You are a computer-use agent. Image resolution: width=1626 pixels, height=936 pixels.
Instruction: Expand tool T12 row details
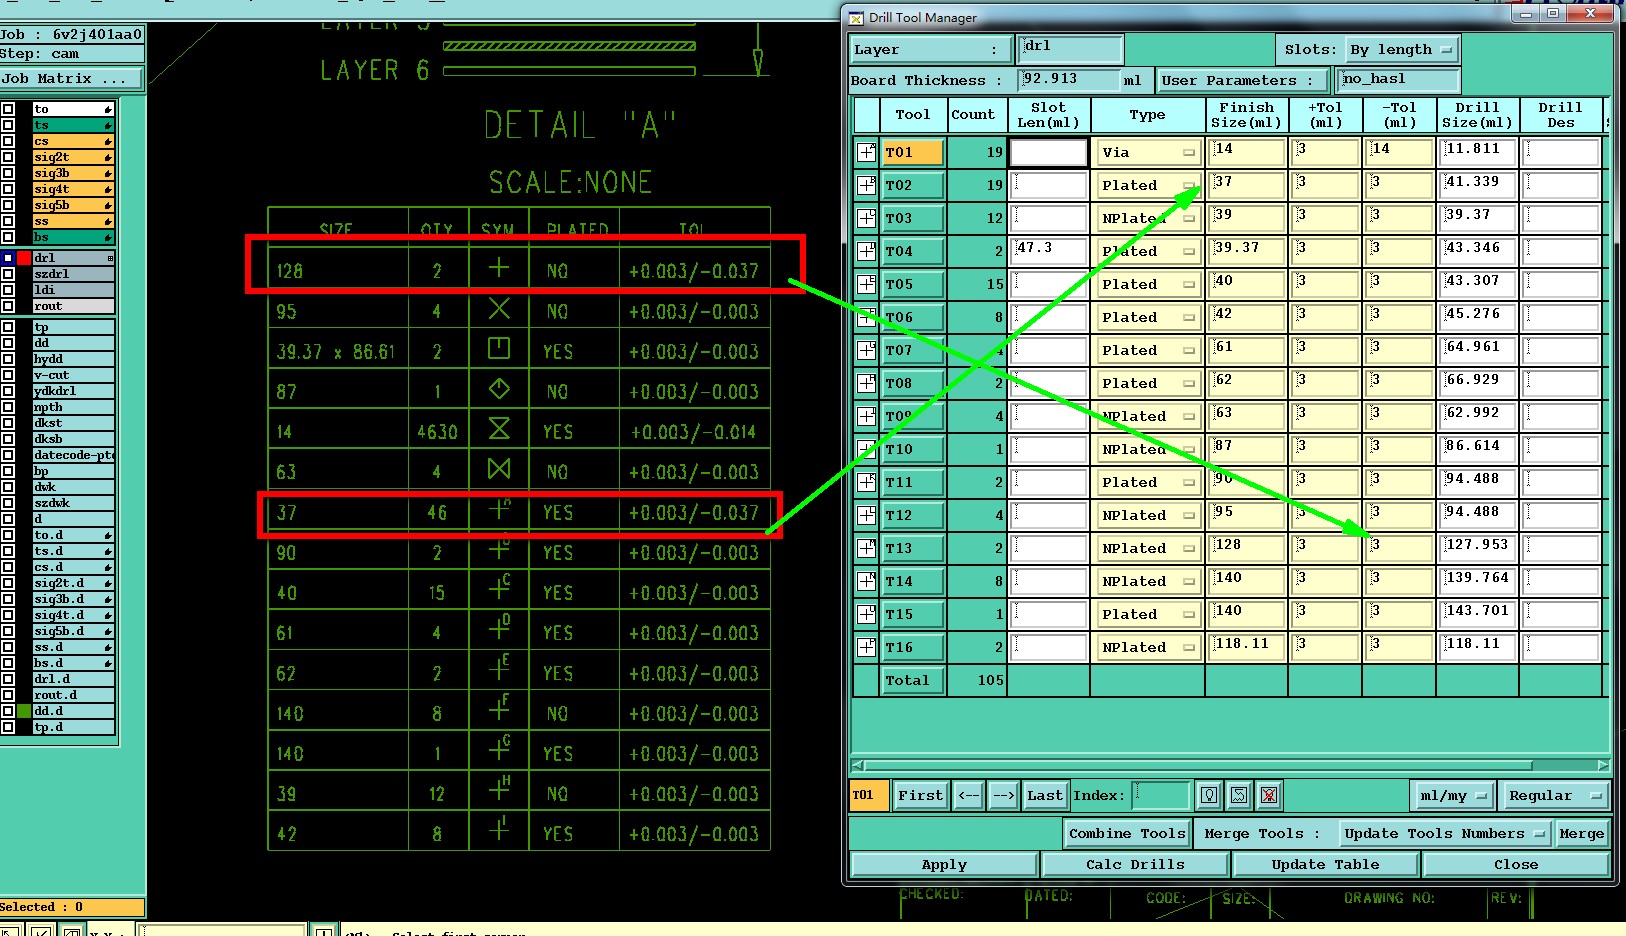(x=866, y=515)
